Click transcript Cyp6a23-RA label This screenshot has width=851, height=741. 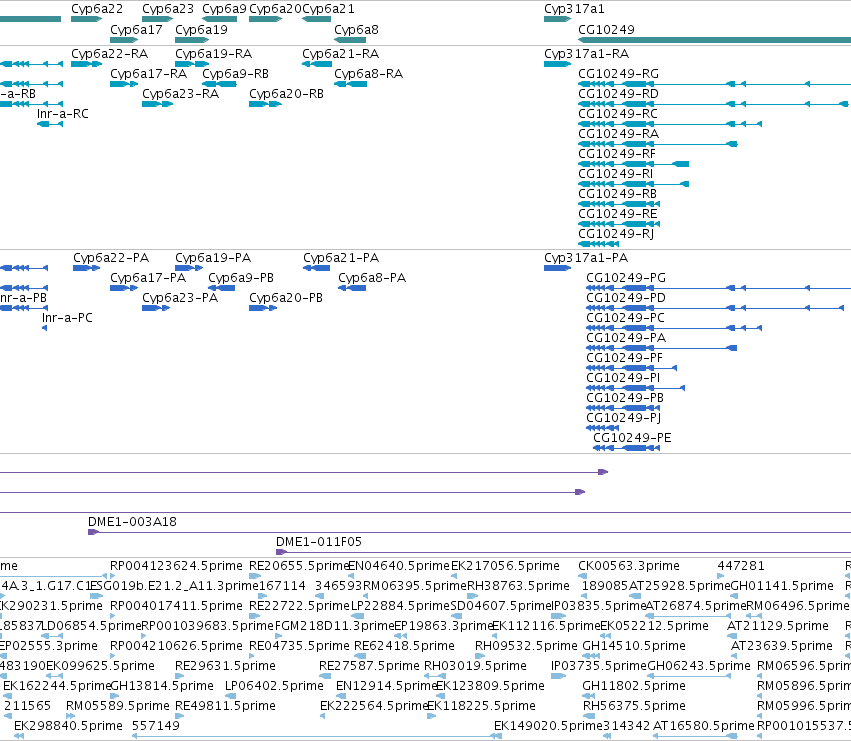pos(180,94)
